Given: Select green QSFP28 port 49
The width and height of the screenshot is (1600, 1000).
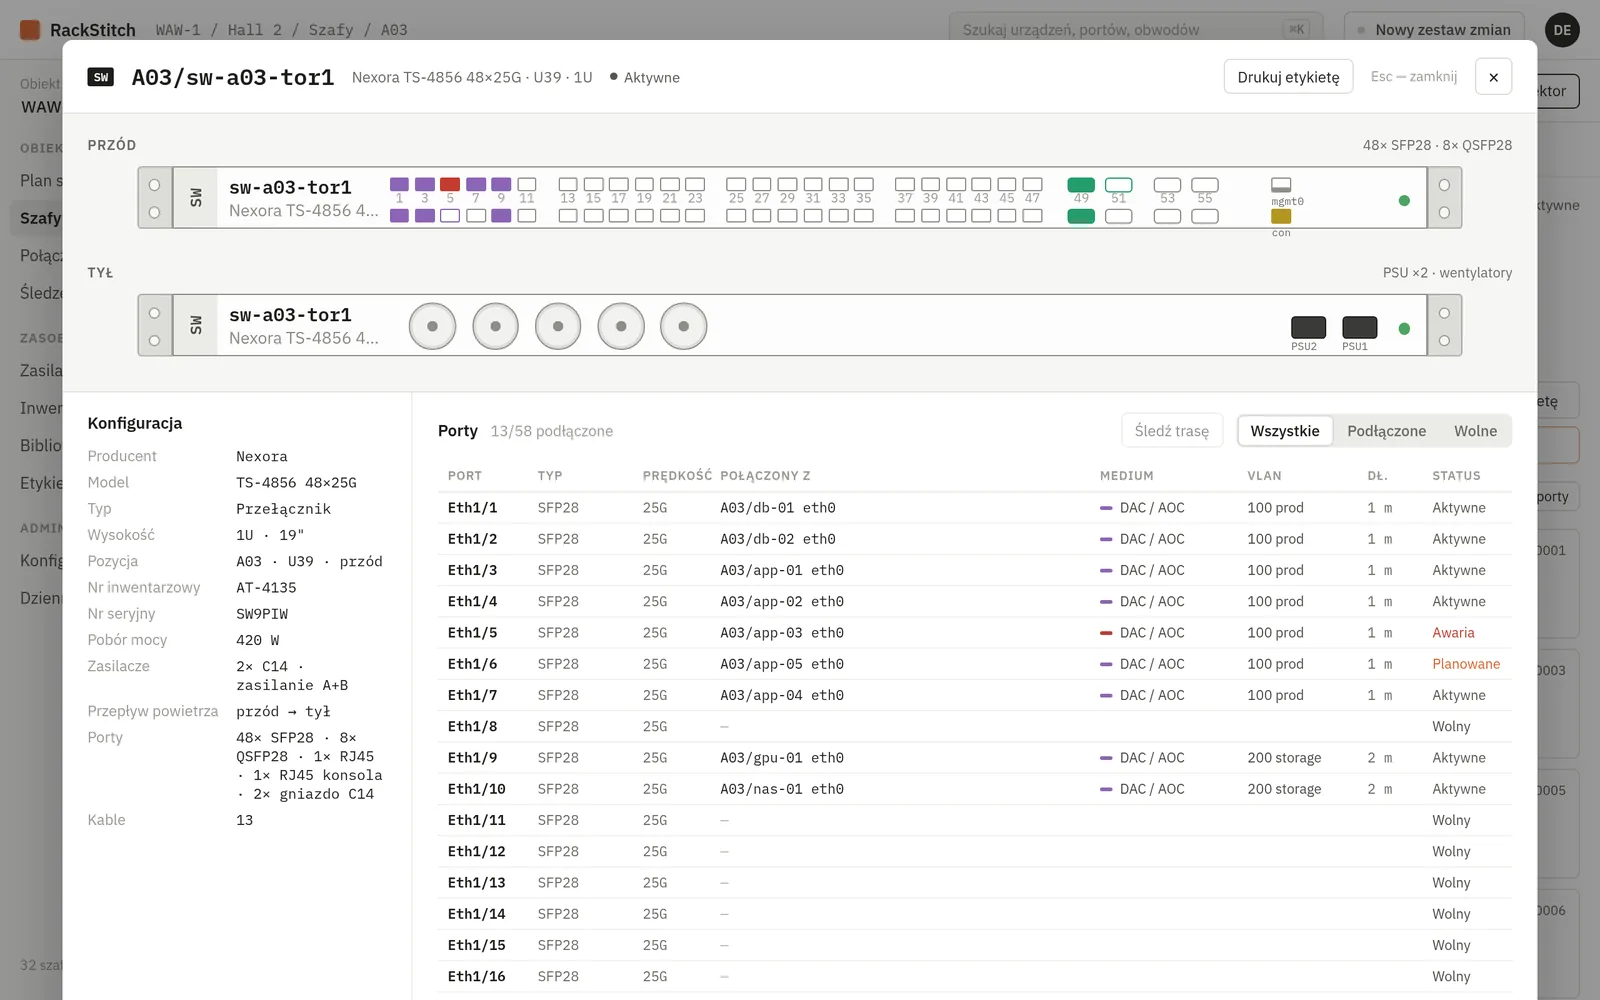Looking at the screenshot, I should tap(1081, 184).
